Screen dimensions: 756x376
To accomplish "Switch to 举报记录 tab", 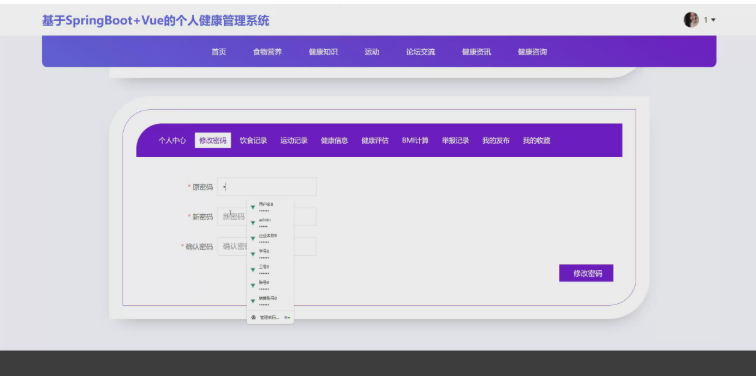I will pyautogui.click(x=455, y=140).
